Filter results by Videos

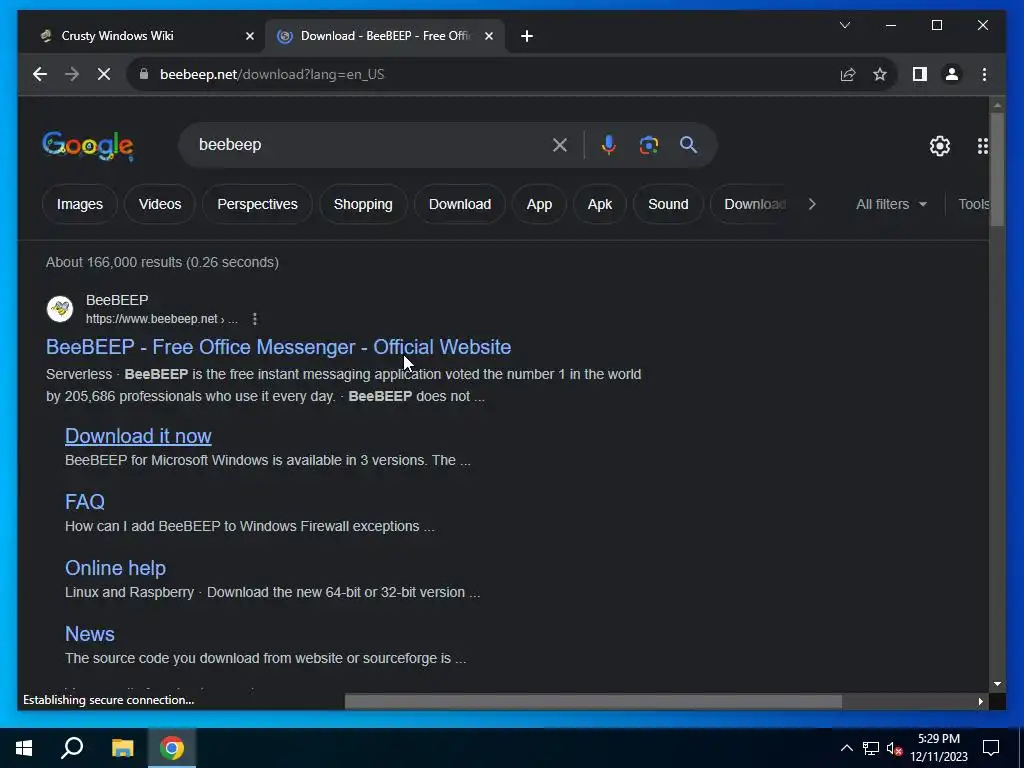(x=160, y=204)
